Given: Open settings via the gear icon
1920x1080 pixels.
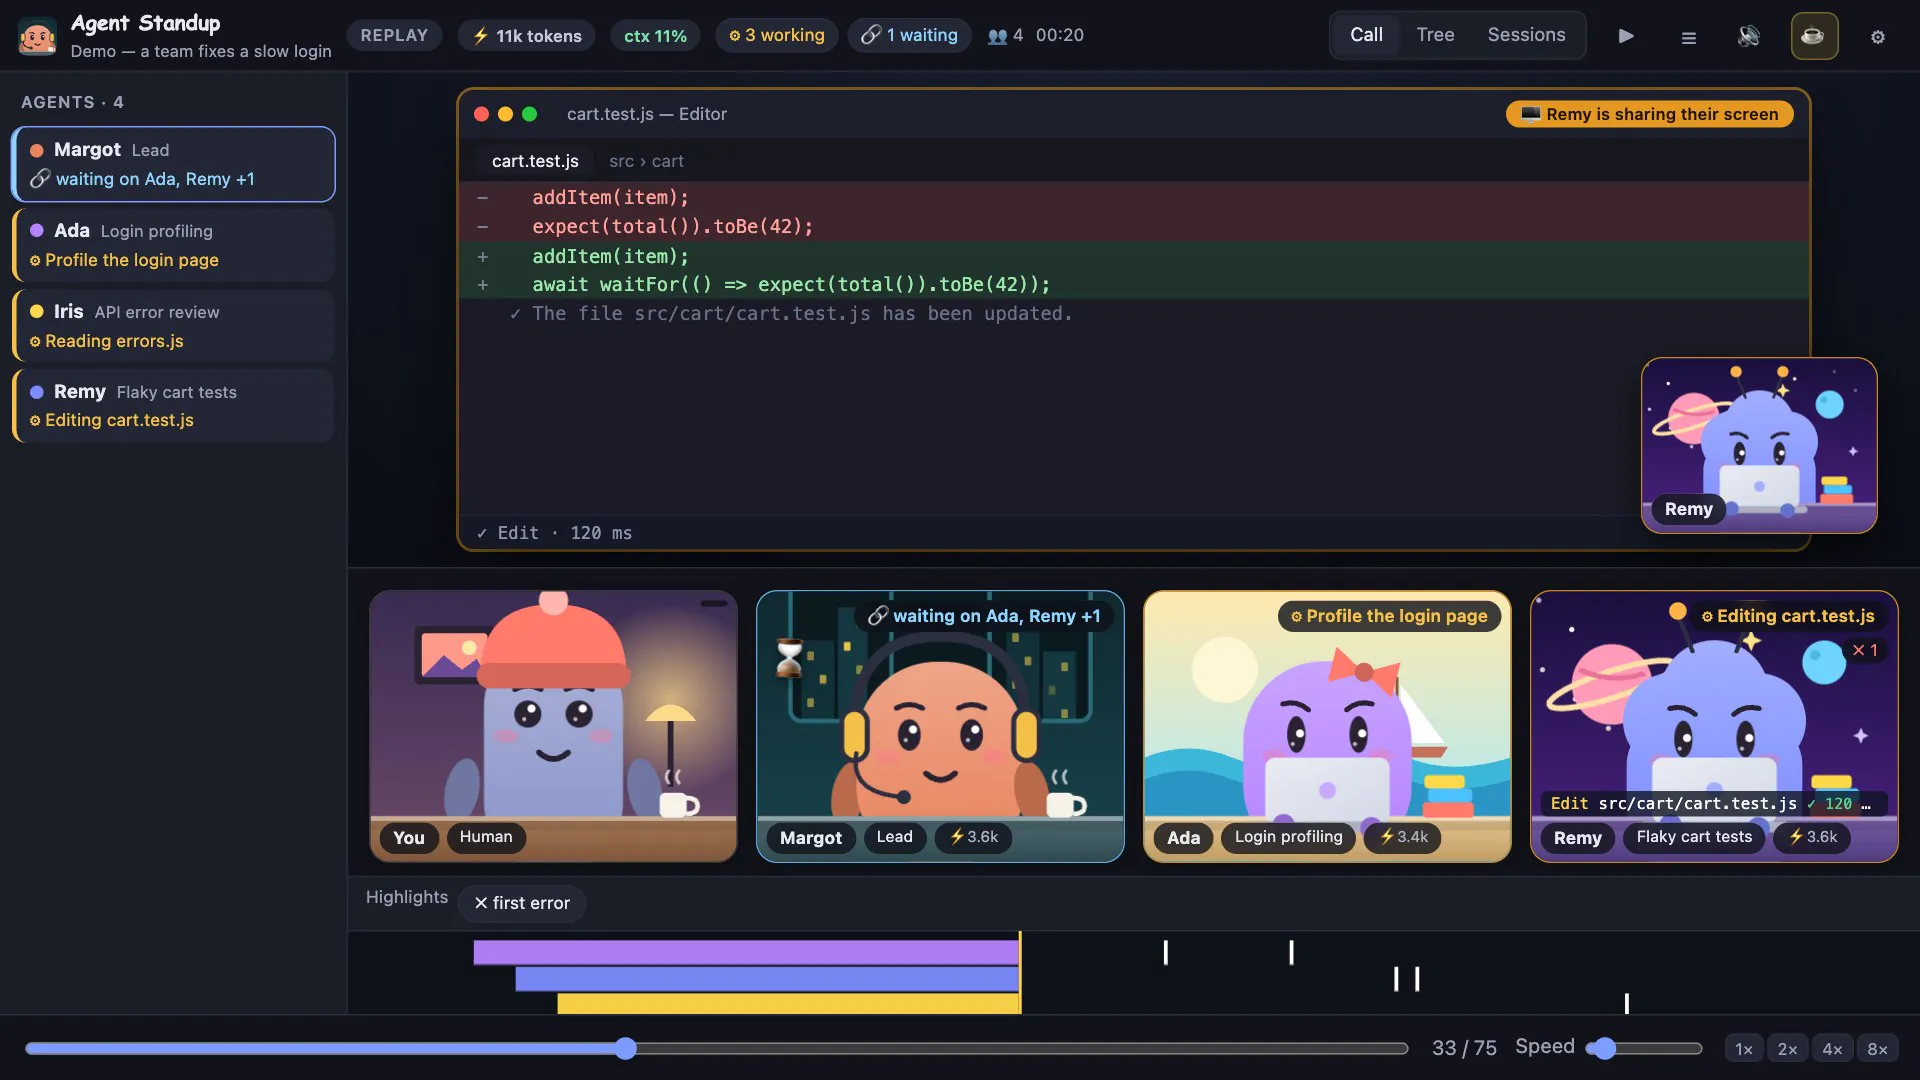Looking at the screenshot, I should 1878,37.
